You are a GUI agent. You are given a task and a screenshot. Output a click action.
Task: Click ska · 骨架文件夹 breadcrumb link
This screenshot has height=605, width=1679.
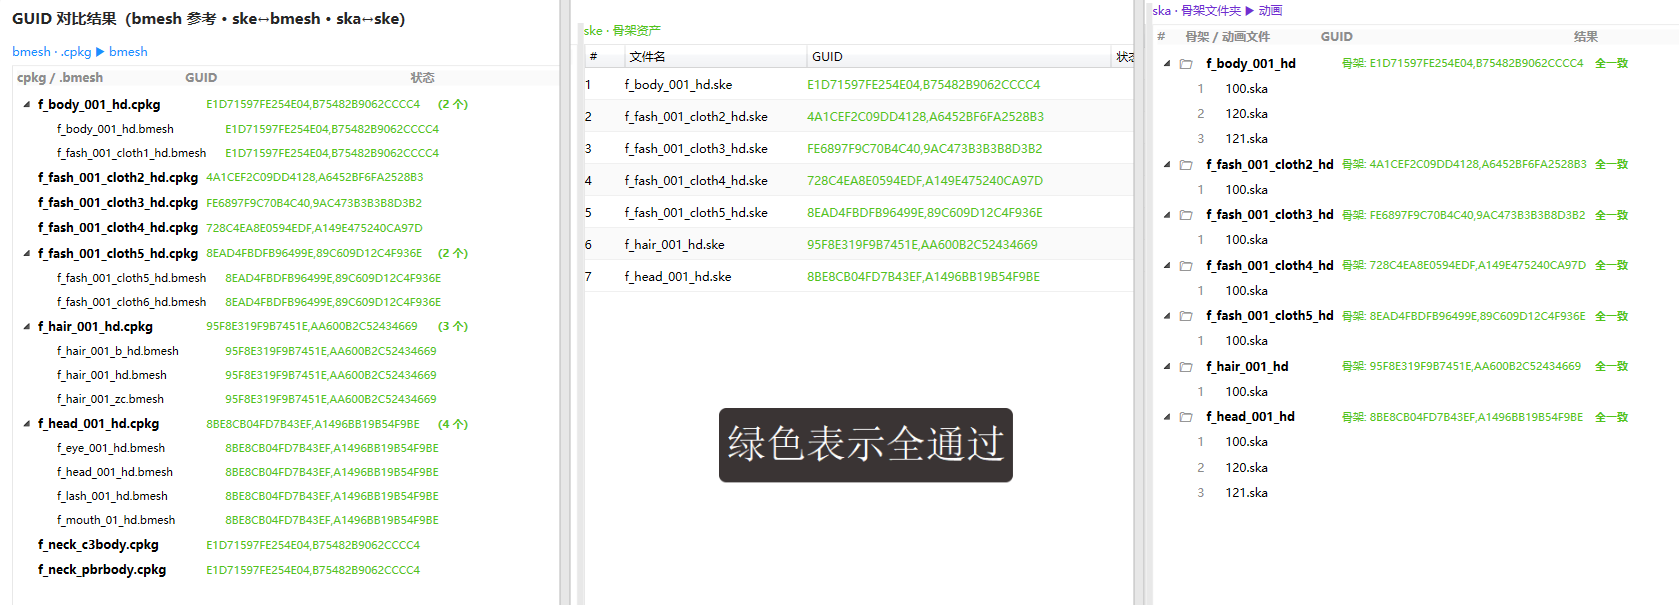pyautogui.click(x=1196, y=11)
